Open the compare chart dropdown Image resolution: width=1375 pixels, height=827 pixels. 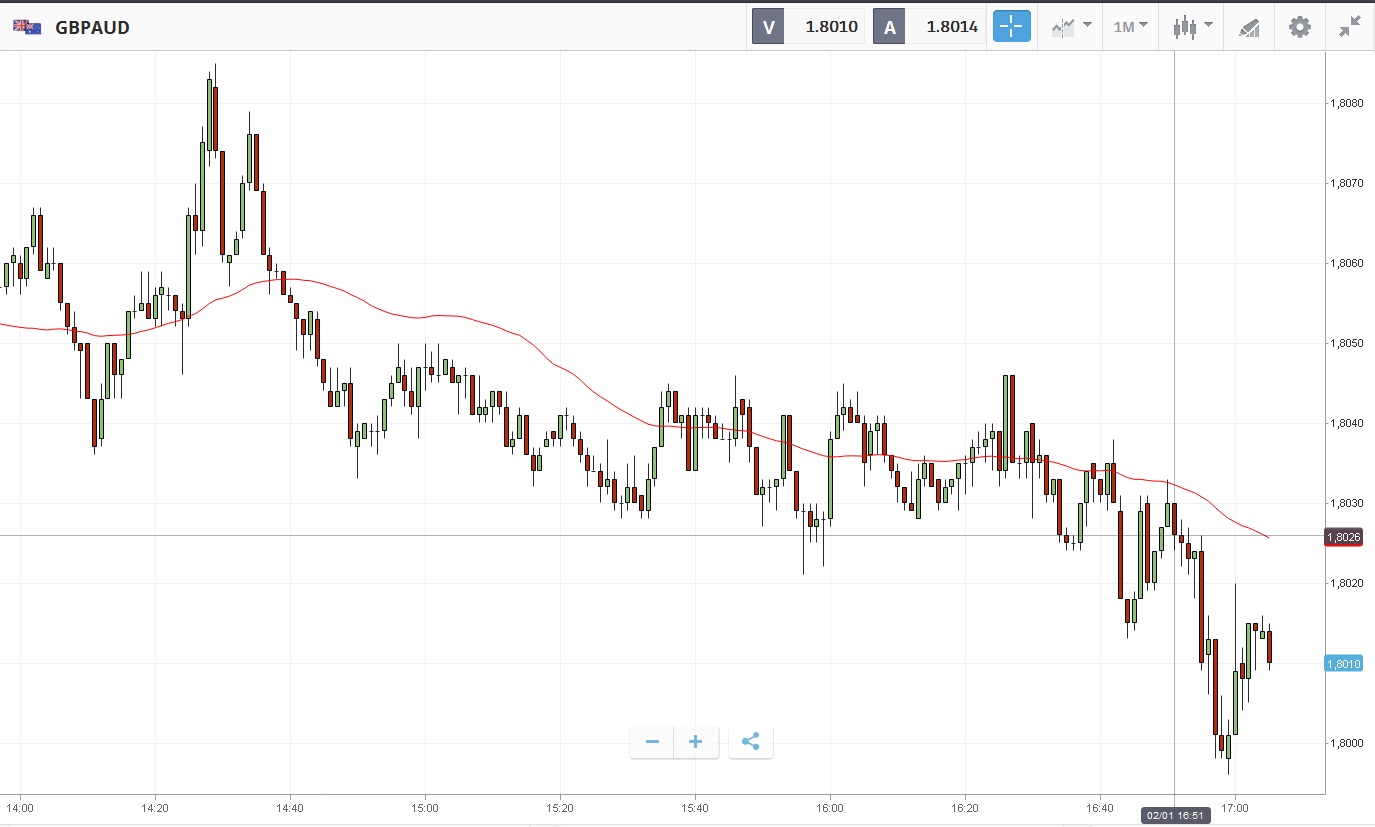coord(1071,27)
